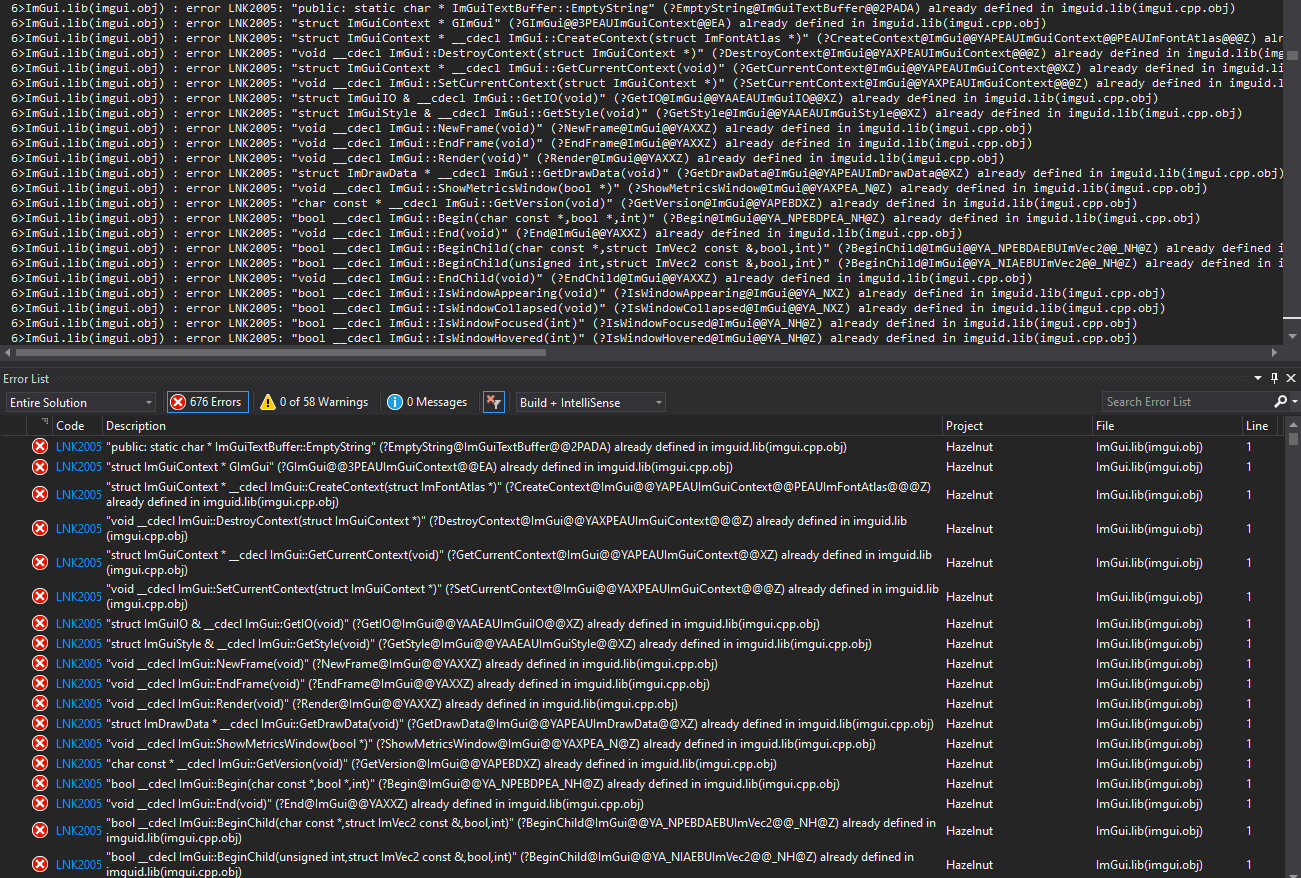The image size is (1301, 878).
Task: Click the search magnifier in Search Error List
Action: pos(1281,401)
